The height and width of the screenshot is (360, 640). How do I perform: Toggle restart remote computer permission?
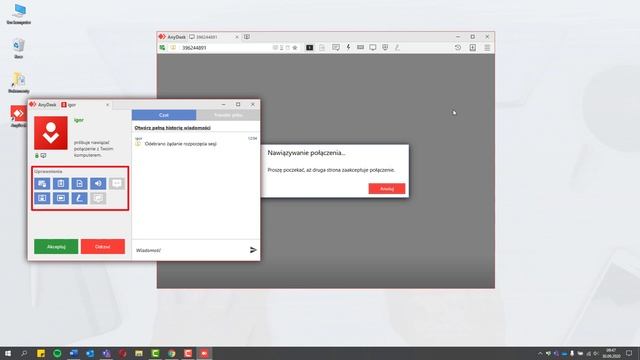(x=61, y=198)
